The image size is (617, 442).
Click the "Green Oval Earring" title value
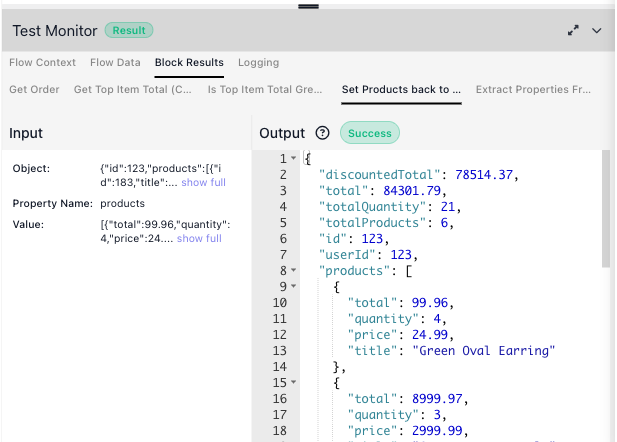point(484,351)
